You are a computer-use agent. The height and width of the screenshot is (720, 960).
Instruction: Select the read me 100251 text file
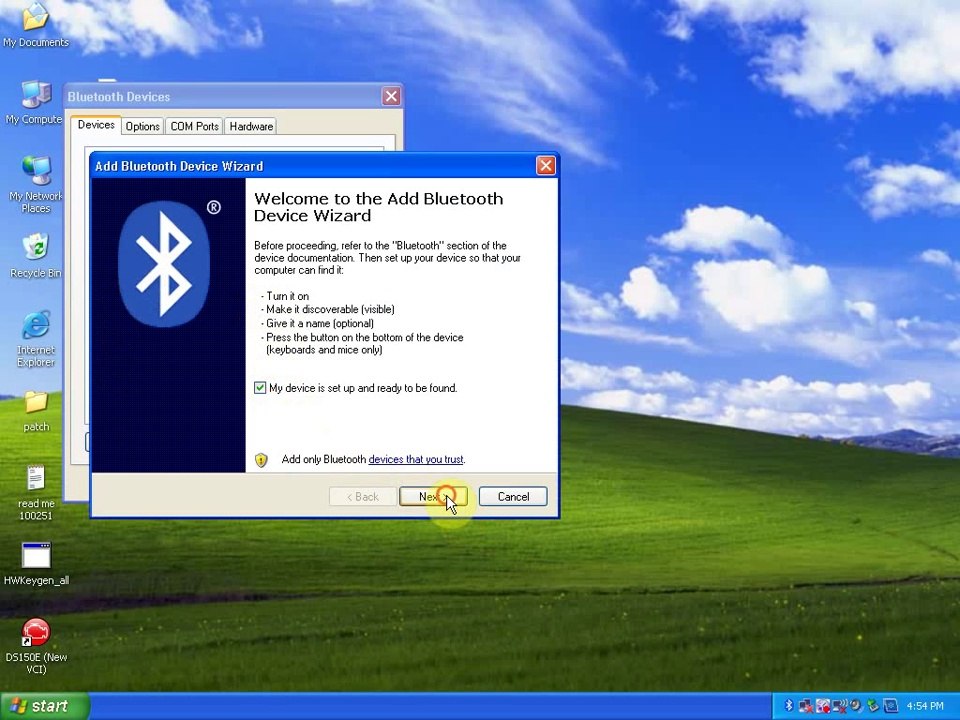click(36, 493)
